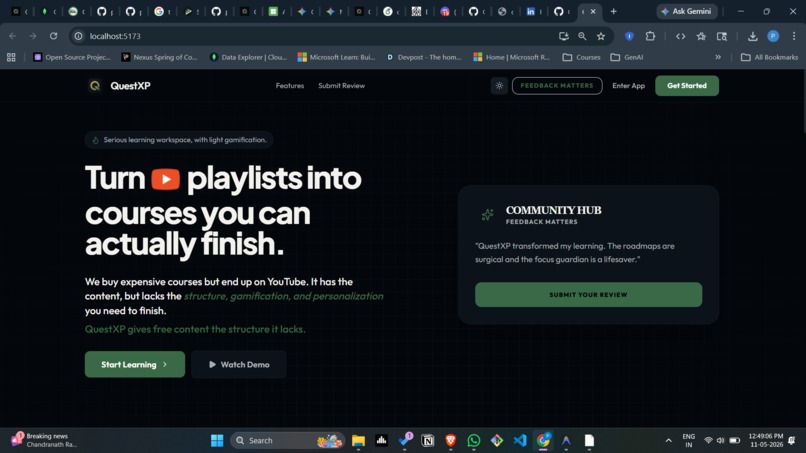The width and height of the screenshot is (806, 453).
Task: Expand the Courses bookmark folder
Action: pos(581,57)
